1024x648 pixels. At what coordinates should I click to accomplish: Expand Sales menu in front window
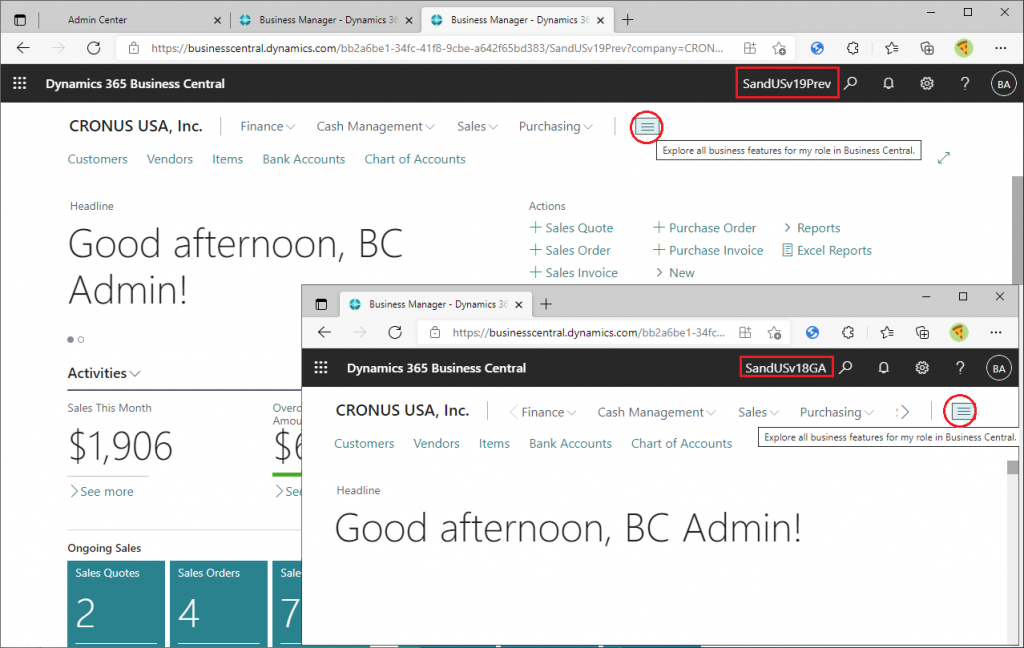(x=758, y=412)
